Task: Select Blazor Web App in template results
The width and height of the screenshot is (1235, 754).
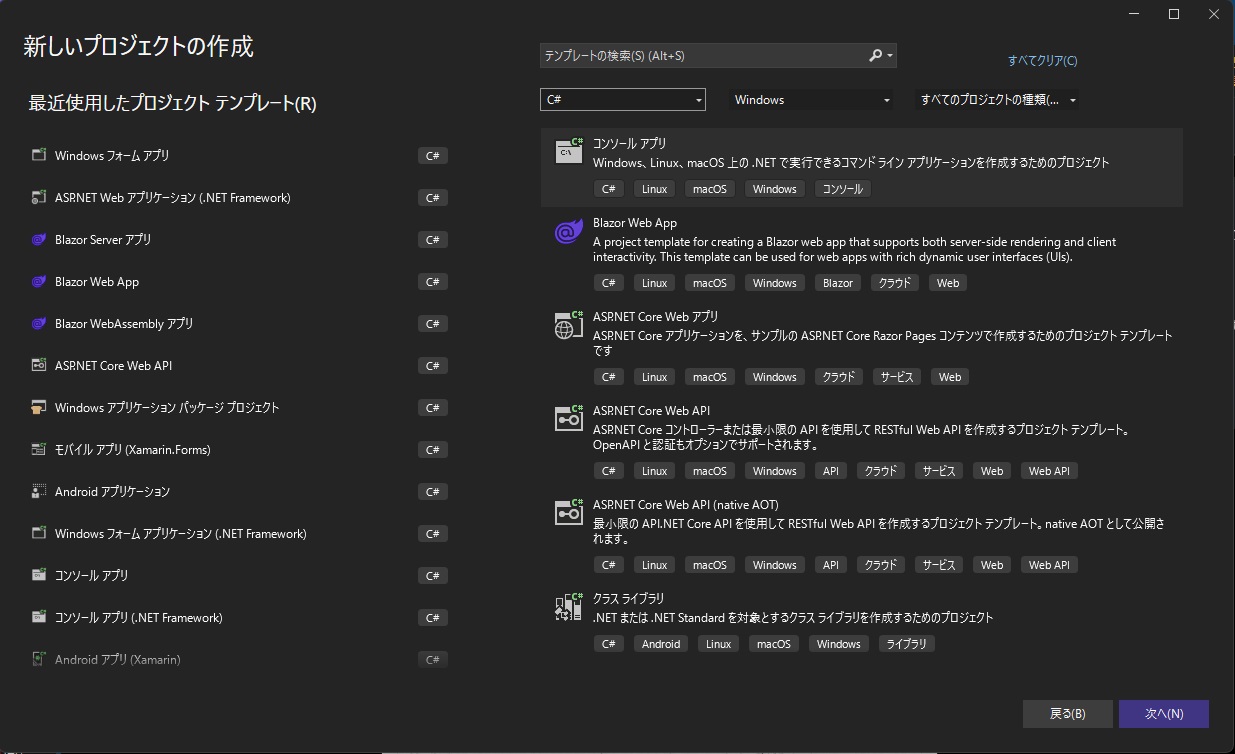Action: (x=635, y=223)
